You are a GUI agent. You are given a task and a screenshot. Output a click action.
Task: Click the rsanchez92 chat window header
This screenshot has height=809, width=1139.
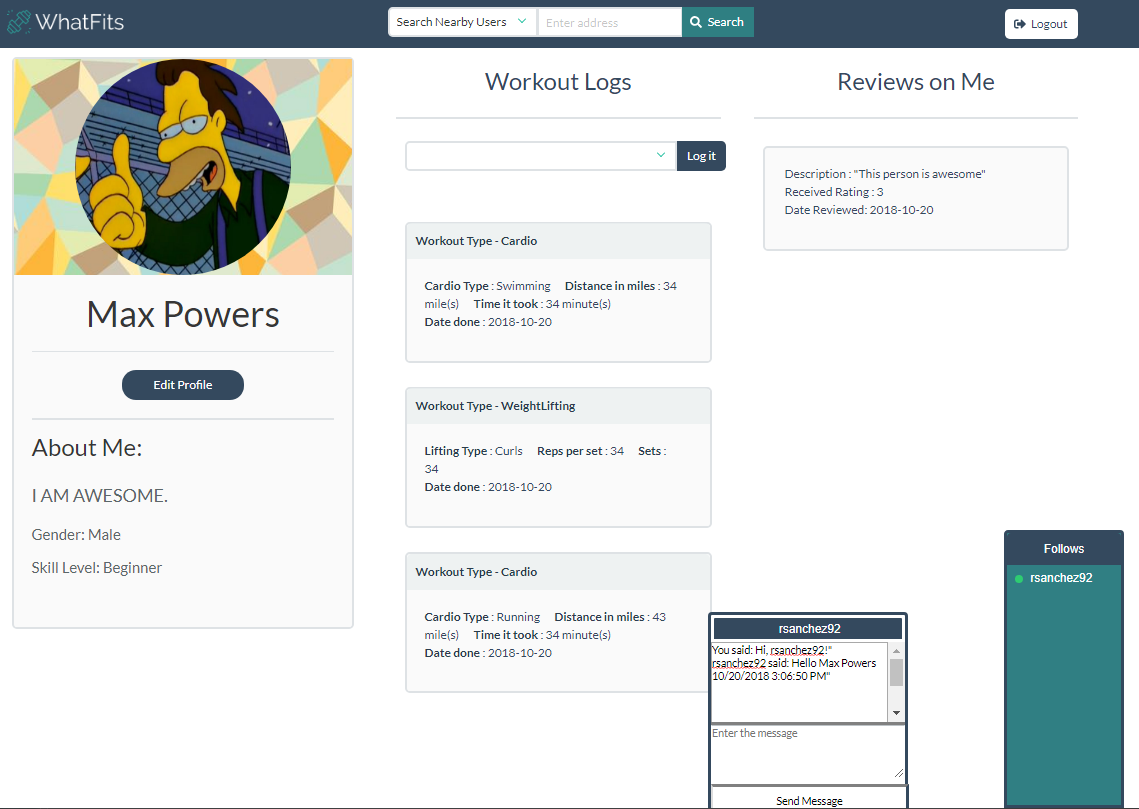coord(808,628)
